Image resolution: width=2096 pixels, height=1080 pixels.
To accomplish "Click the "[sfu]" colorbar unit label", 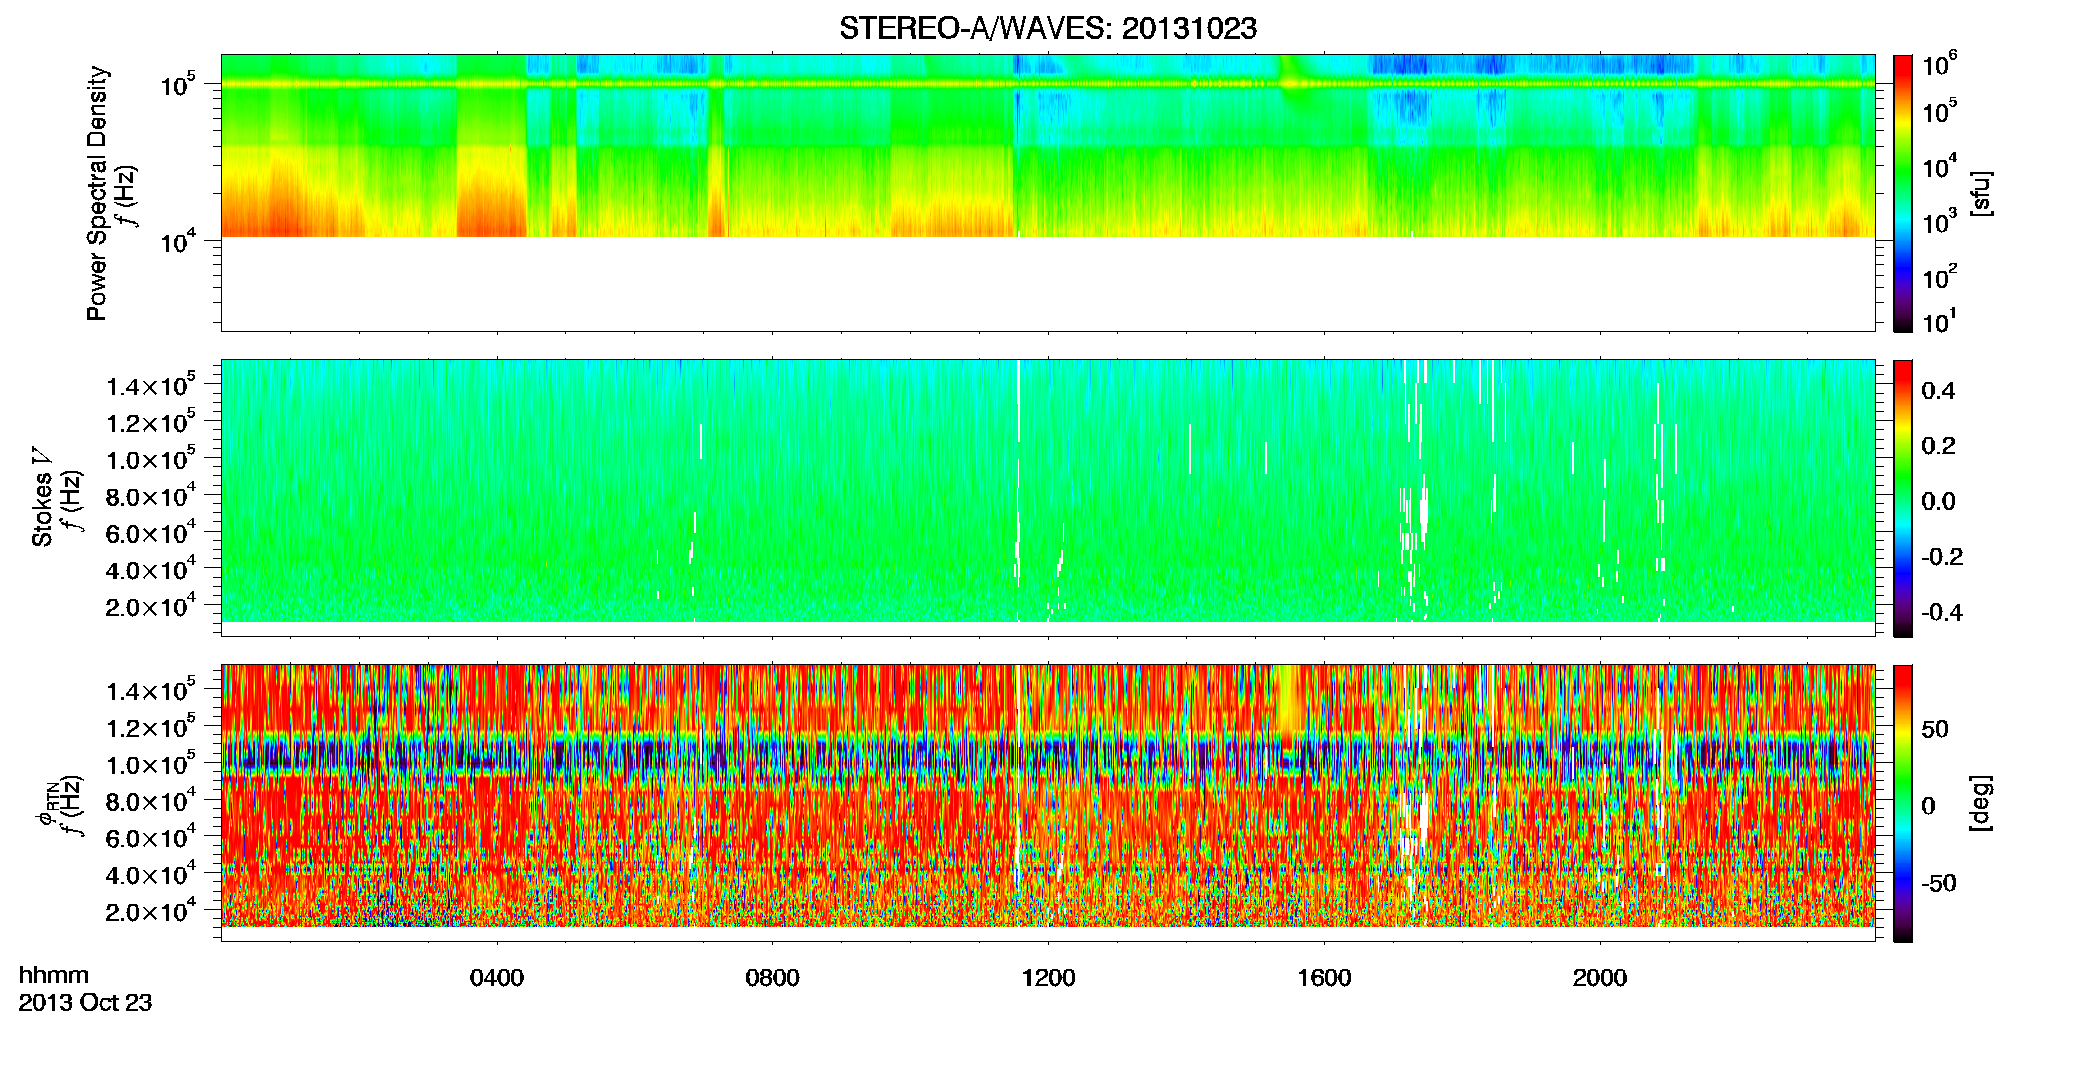I will [x=1982, y=193].
